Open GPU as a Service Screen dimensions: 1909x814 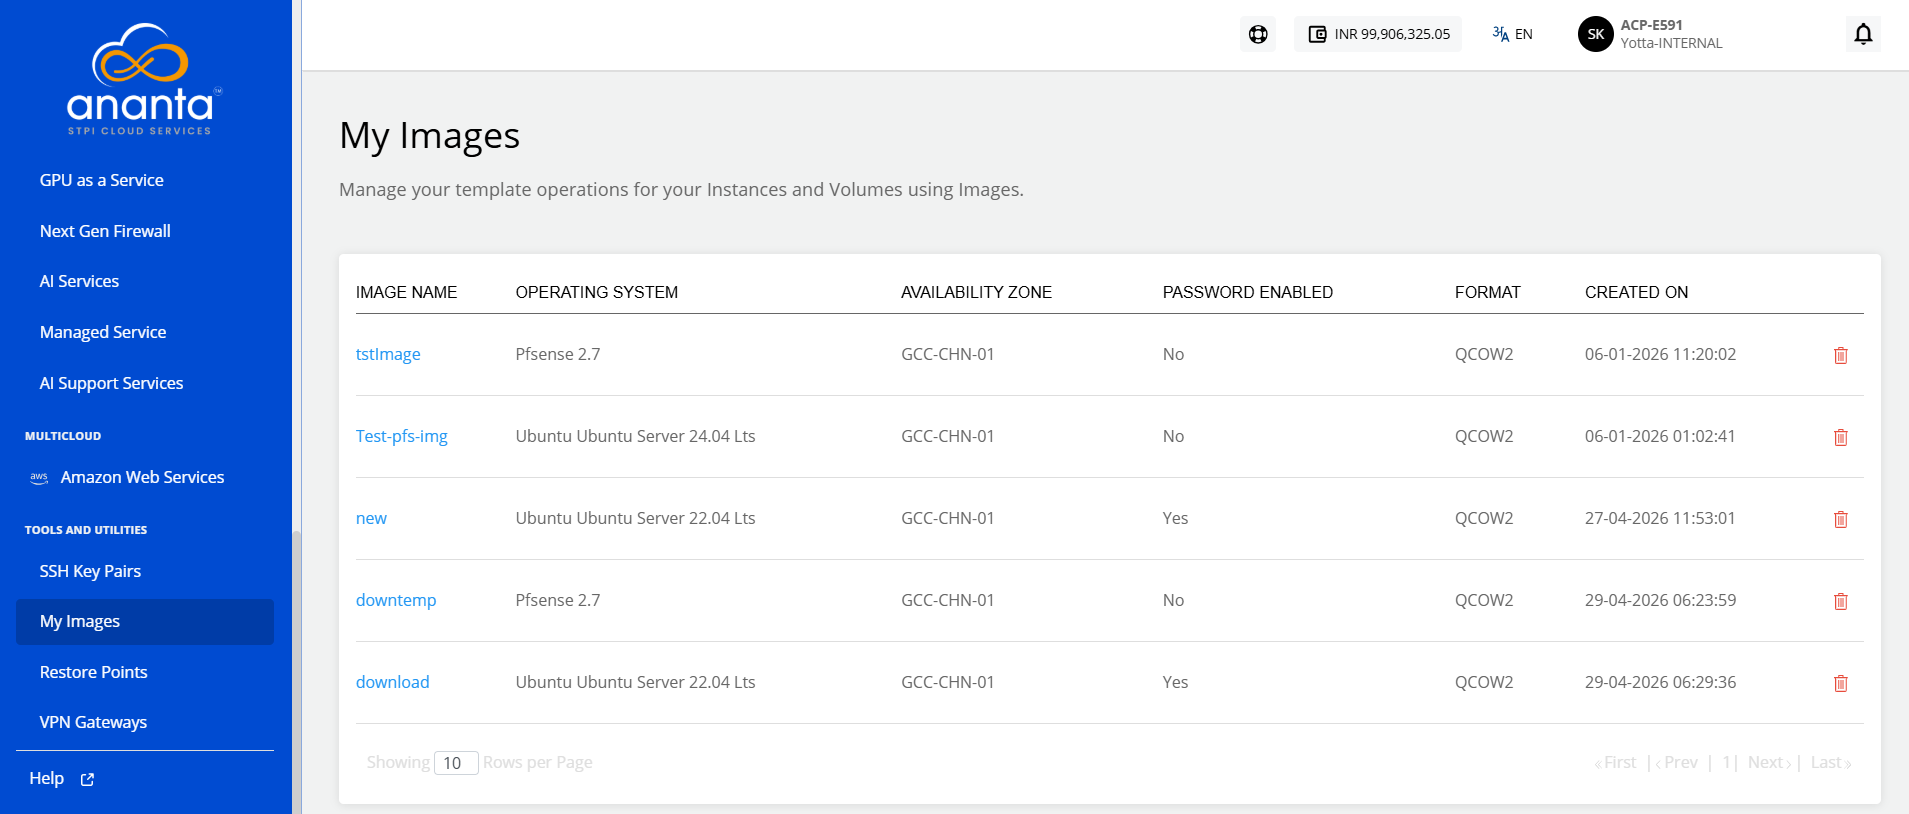click(x=102, y=180)
